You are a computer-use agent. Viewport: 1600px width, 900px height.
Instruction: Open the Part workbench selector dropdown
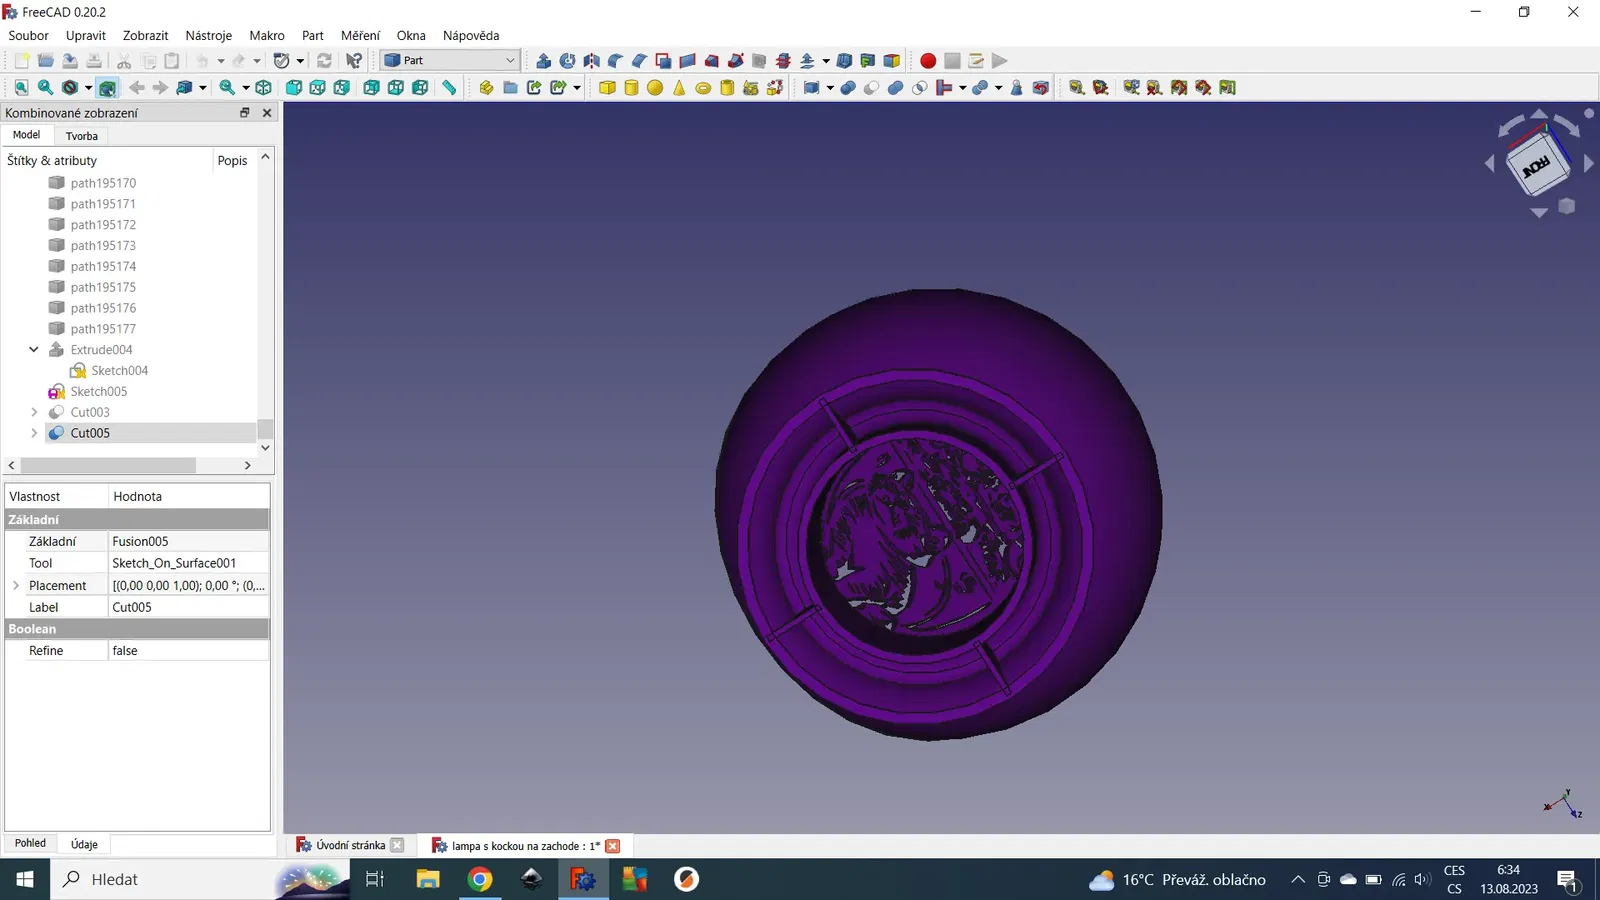pyautogui.click(x=450, y=61)
